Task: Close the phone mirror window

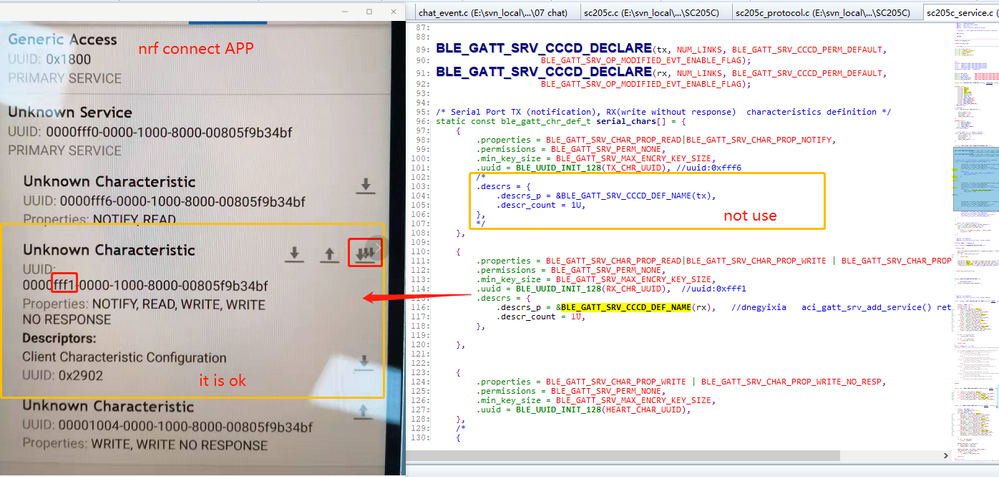Action: [393, 11]
